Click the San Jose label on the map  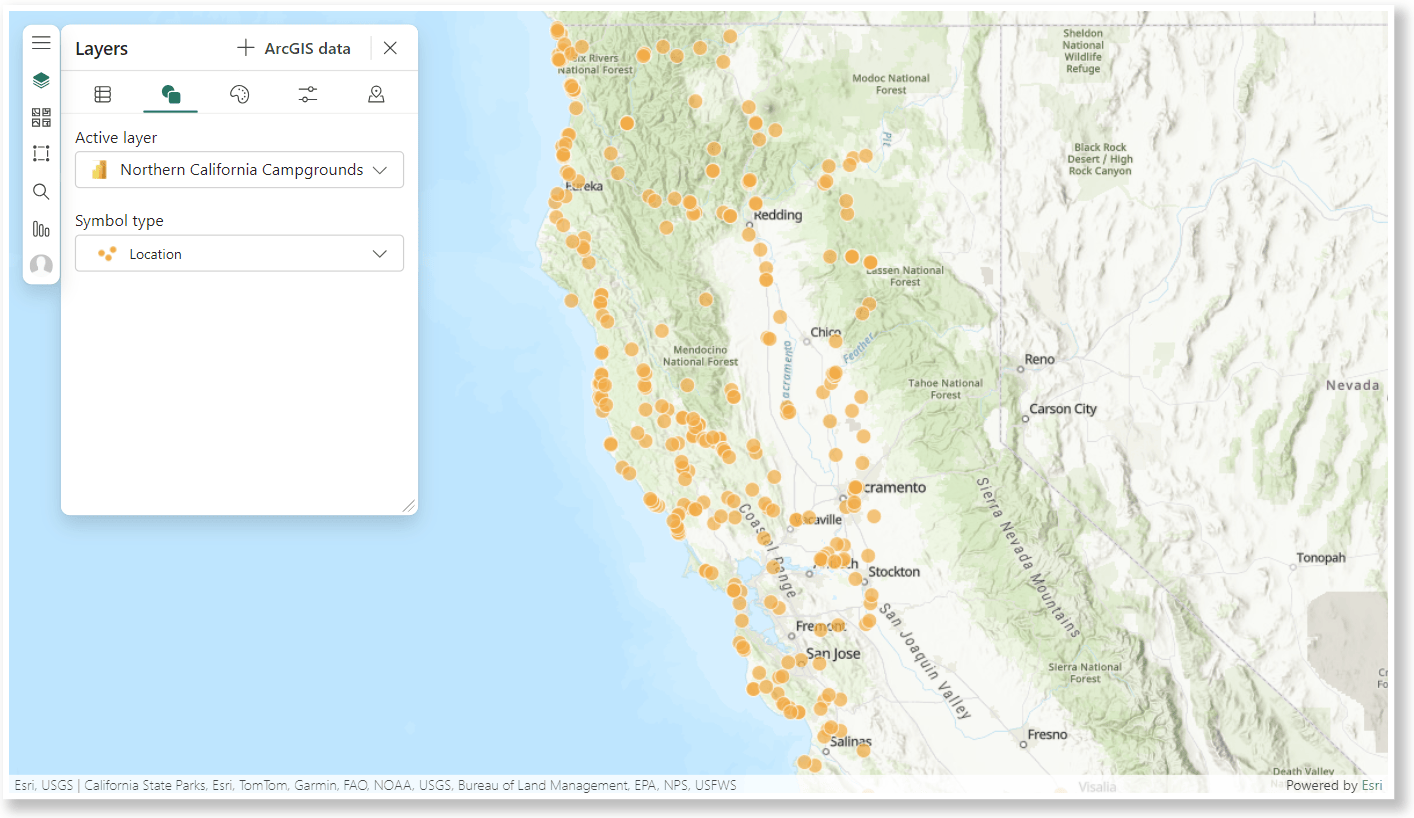833,654
